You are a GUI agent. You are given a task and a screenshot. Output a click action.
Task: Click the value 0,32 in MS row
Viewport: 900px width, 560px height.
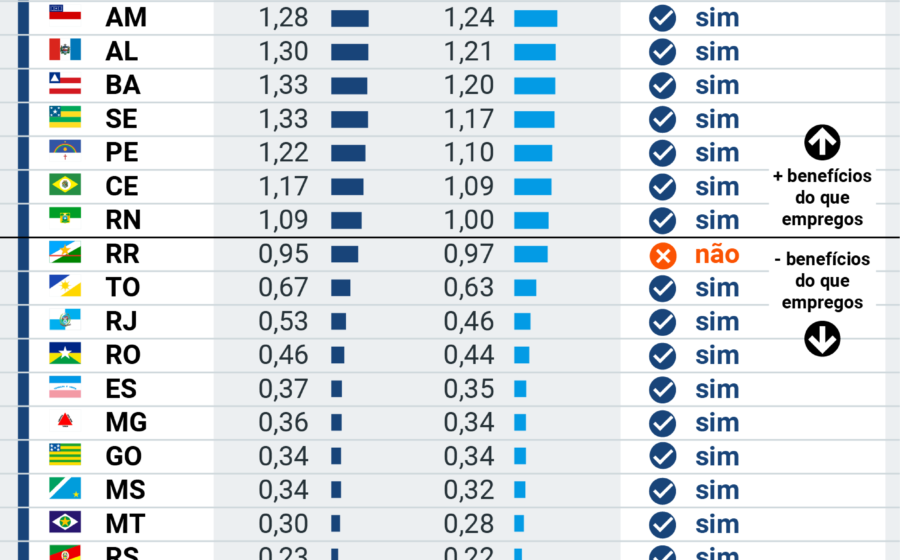(468, 490)
